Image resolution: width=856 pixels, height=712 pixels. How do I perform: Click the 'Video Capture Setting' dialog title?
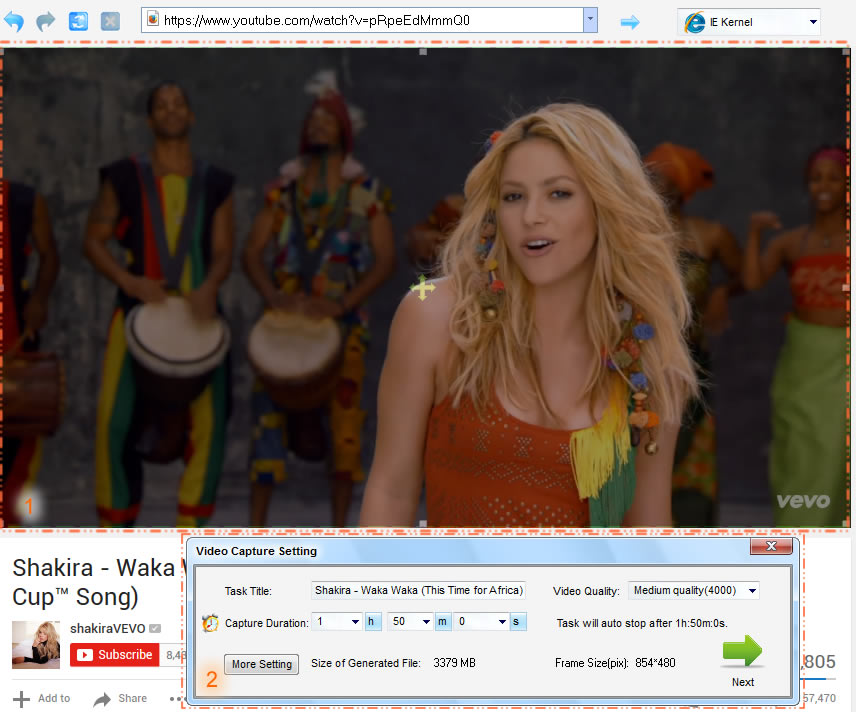pos(256,551)
